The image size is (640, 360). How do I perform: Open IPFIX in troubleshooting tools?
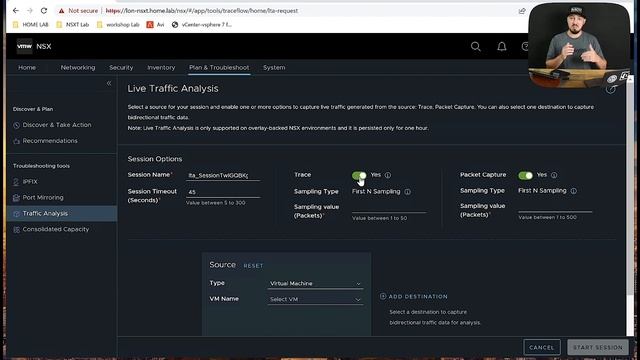30,182
